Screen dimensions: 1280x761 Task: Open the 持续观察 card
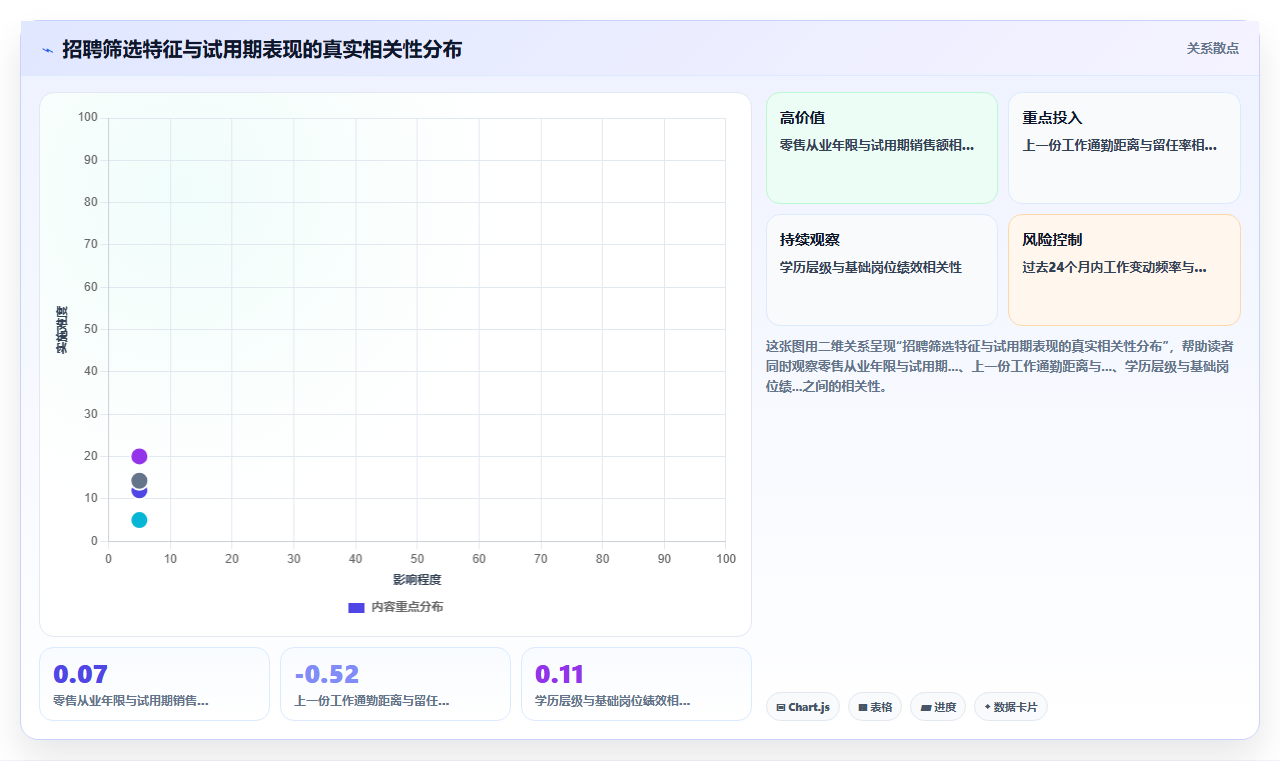pos(882,270)
